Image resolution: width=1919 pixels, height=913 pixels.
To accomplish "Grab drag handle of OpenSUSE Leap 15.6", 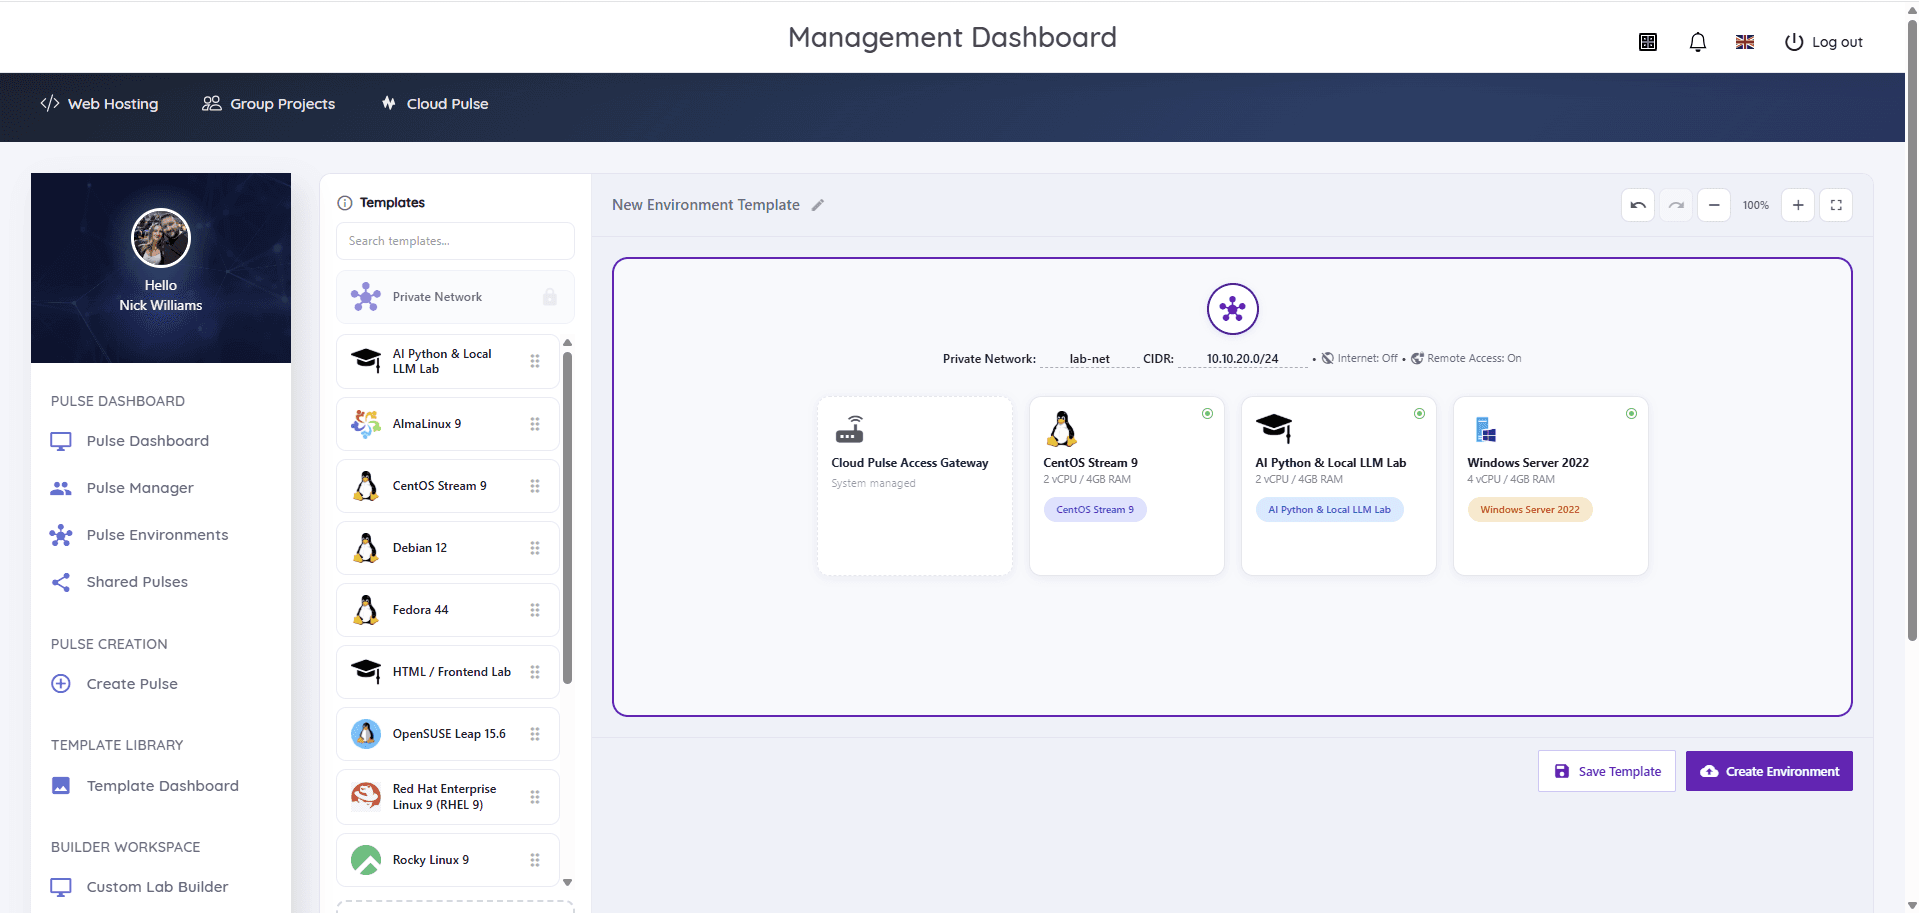I will tap(535, 734).
